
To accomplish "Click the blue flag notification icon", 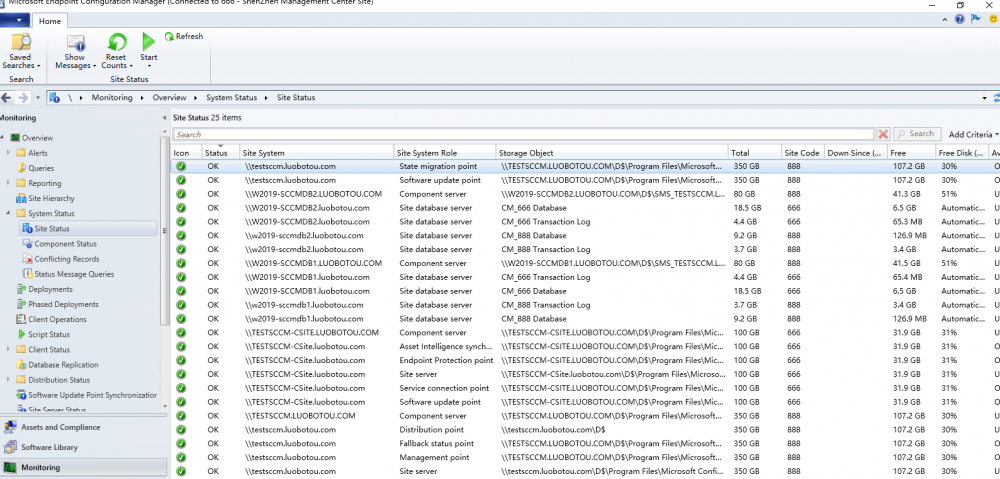I will tap(976, 20).
